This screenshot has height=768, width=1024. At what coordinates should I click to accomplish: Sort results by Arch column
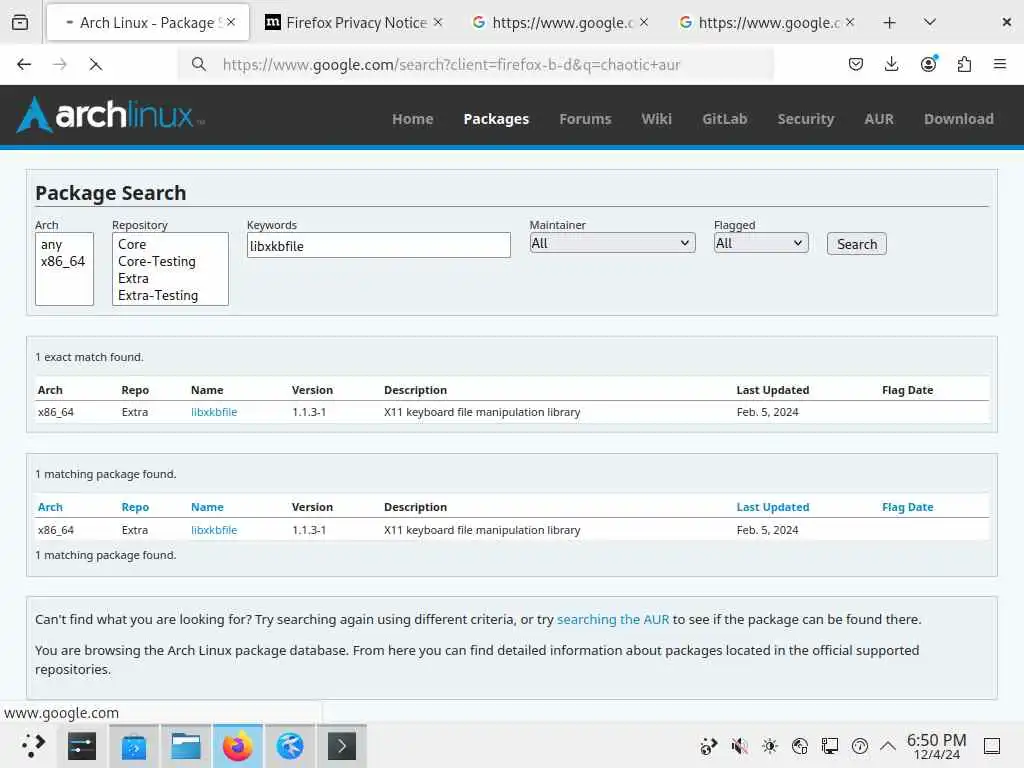(50, 507)
